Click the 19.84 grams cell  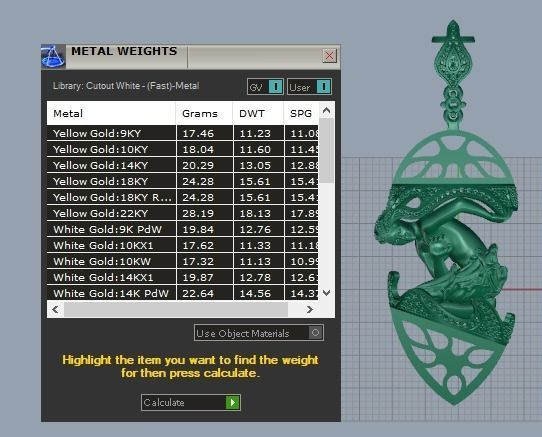[204, 229]
